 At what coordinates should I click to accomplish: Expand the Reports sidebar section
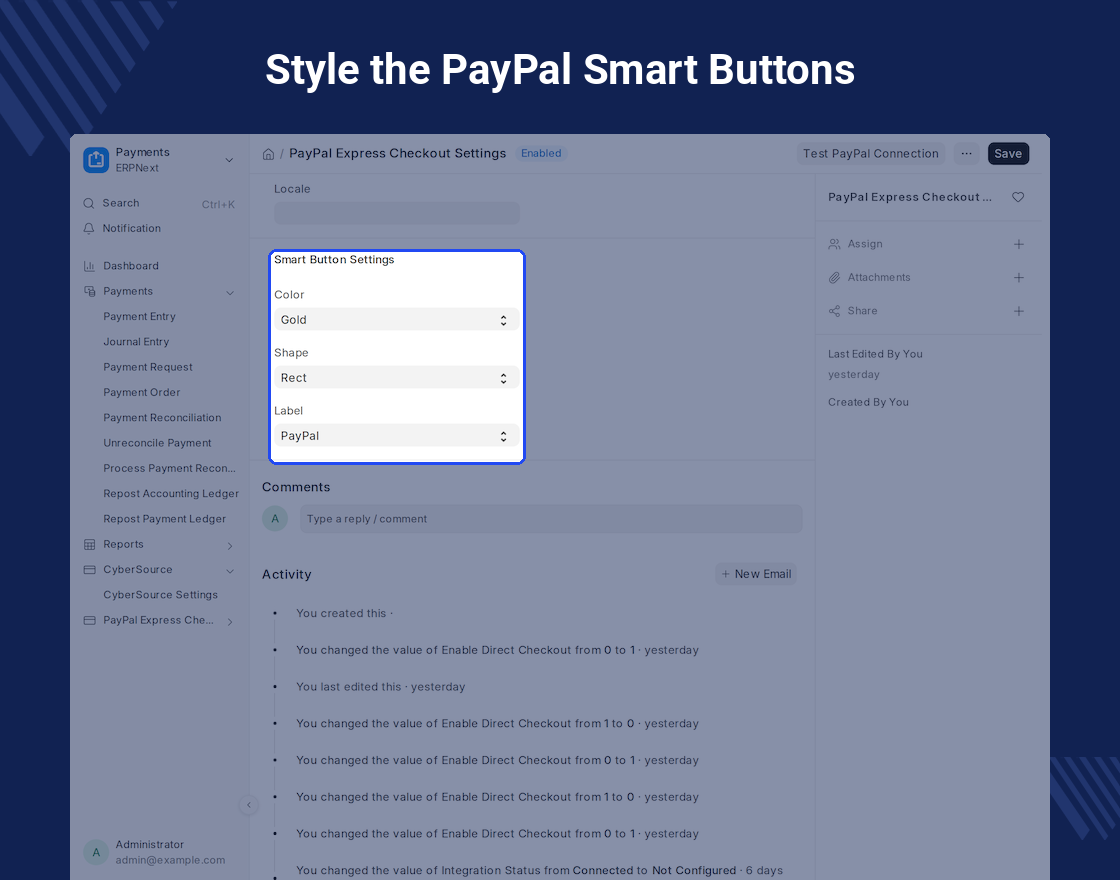pos(230,546)
